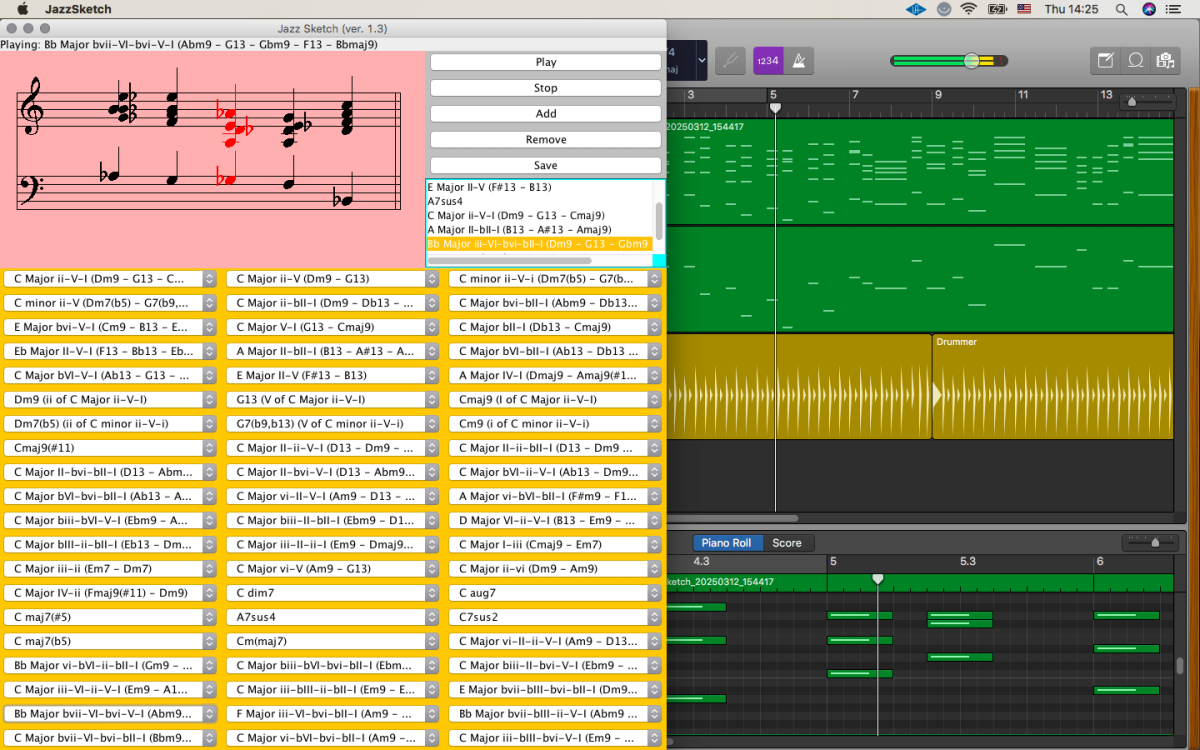Click the Add button in Jazz Sketch
The height and width of the screenshot is (750, 1200).
click(x=546, y=114)
